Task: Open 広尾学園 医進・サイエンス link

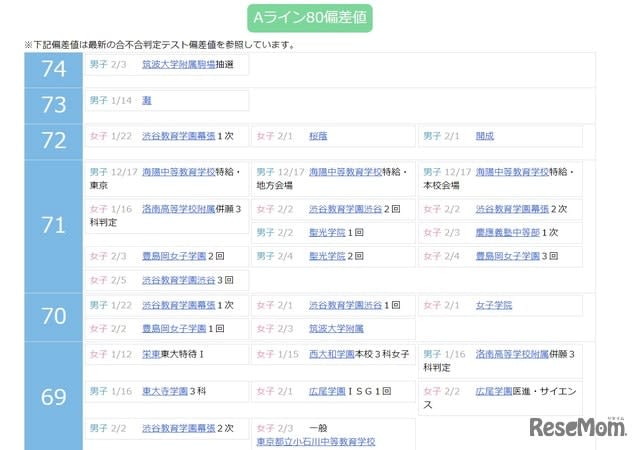Action: [x=494, y=391]
